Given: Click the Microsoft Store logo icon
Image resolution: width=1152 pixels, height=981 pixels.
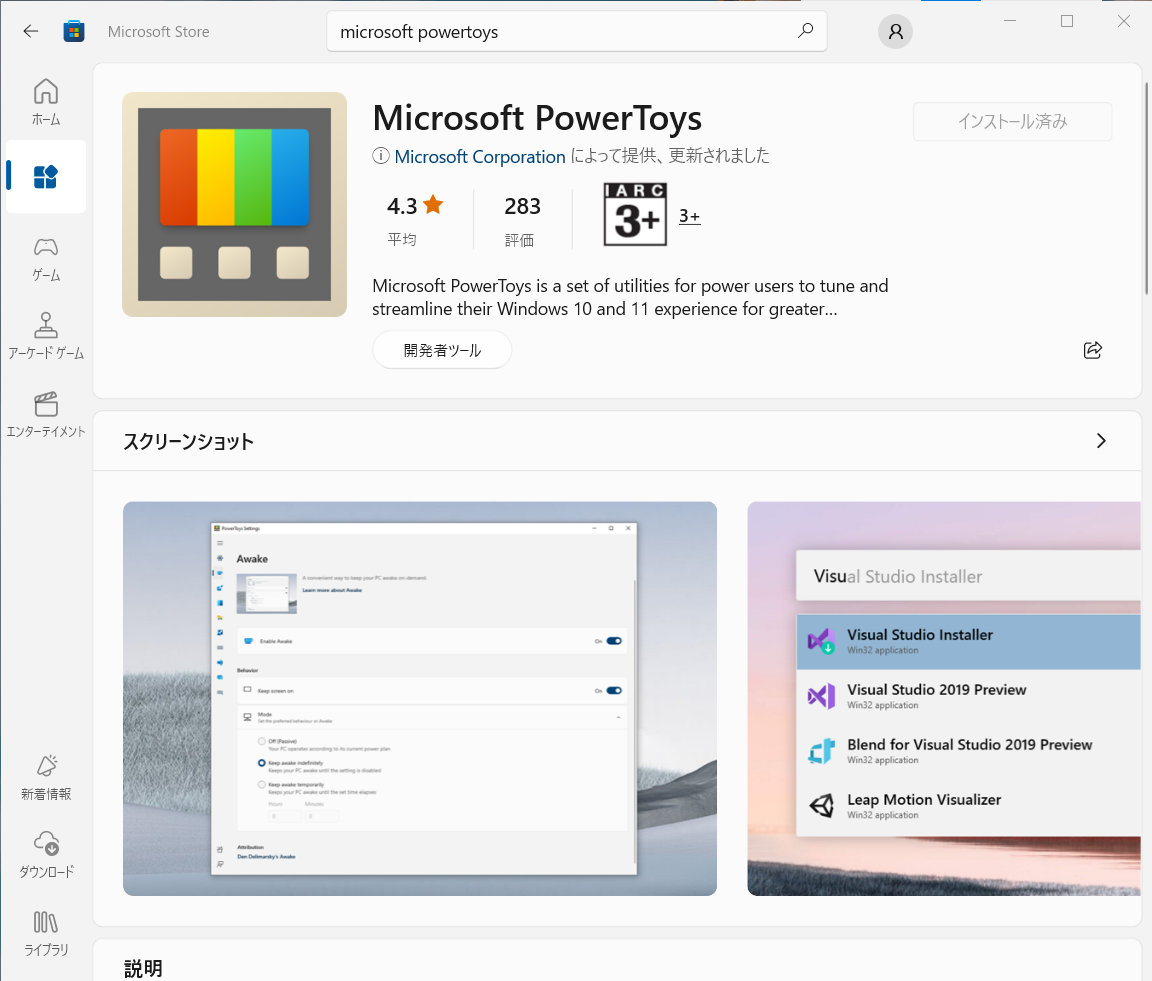Looking at the screenshot, I should click(73, 32).
